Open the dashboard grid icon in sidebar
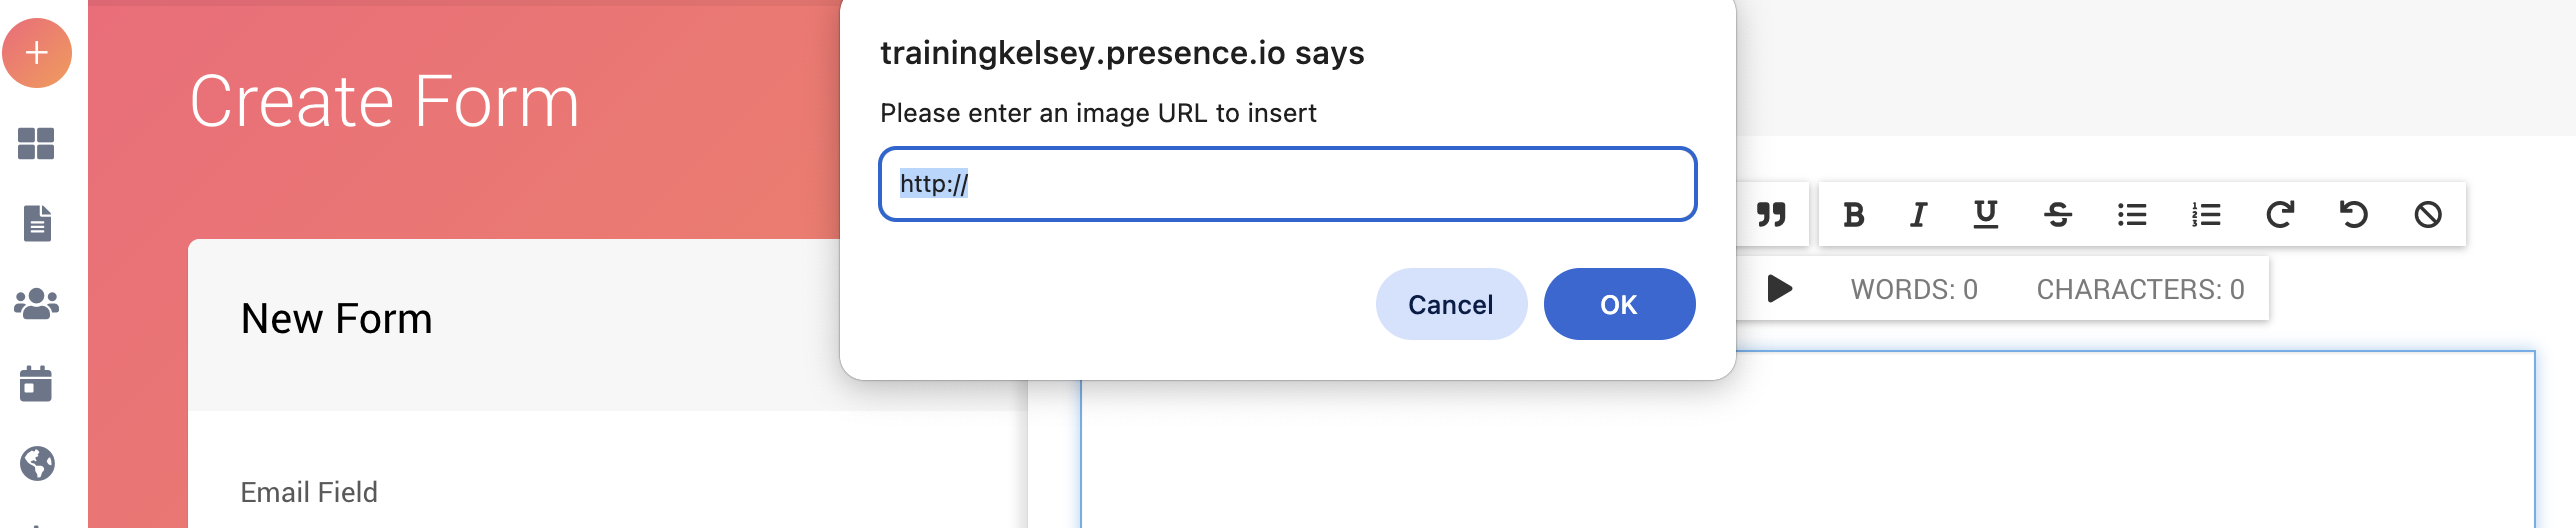 [x=37, y=143]
